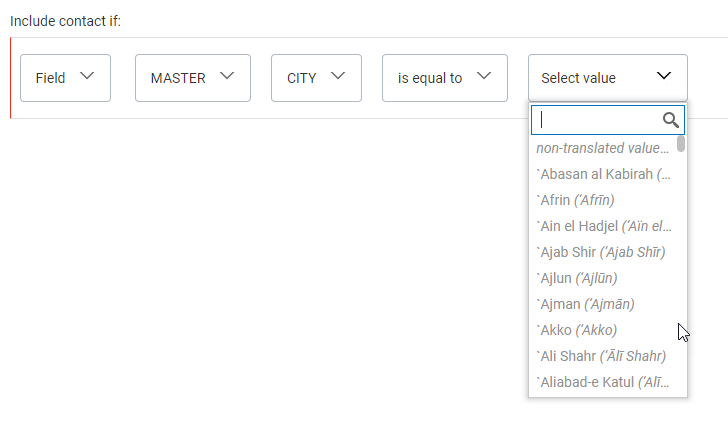Select the non-translated value option
The width and height of the screenshot is (728, 427).
point(603,148)
